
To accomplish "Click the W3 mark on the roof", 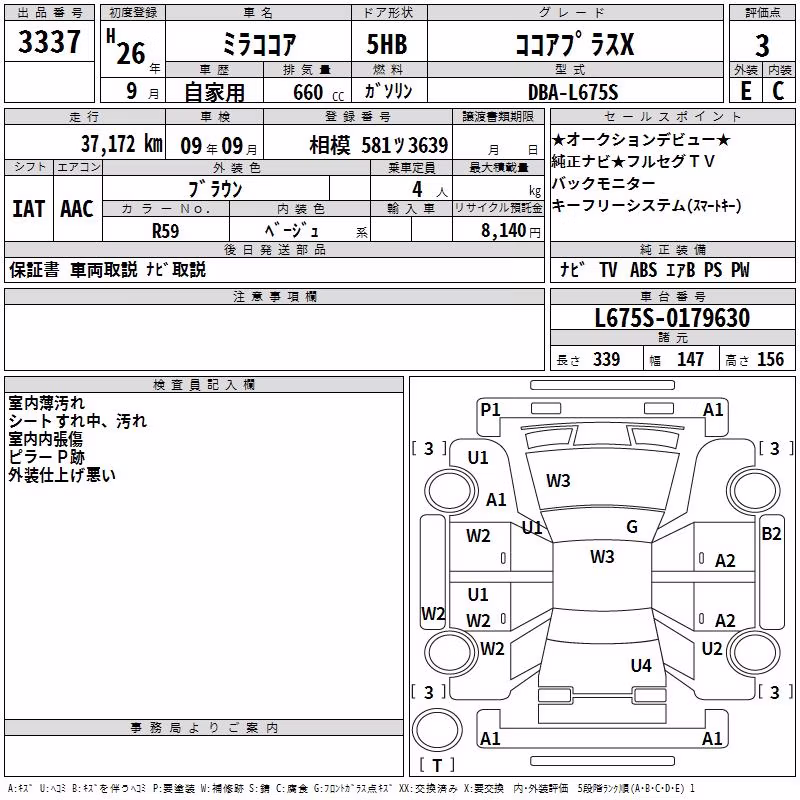I will (x=602, y=557).
